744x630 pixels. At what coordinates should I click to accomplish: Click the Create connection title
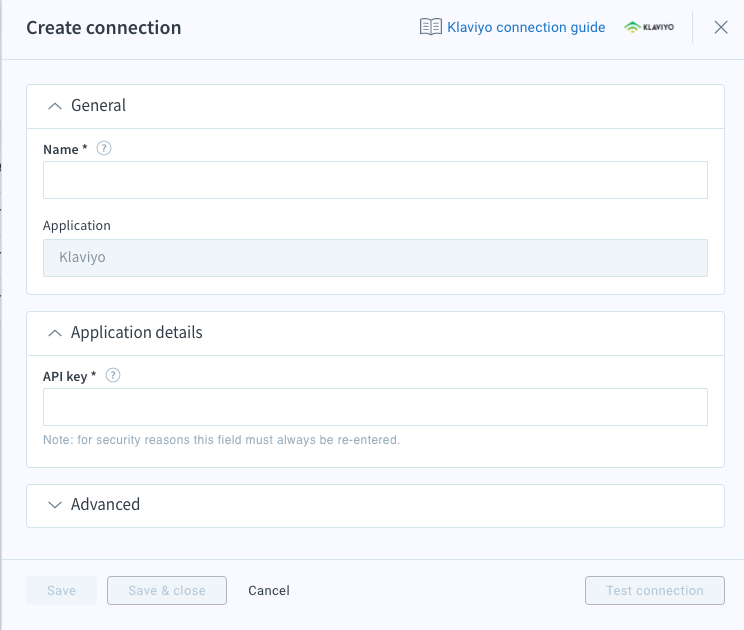coord(103,28)
